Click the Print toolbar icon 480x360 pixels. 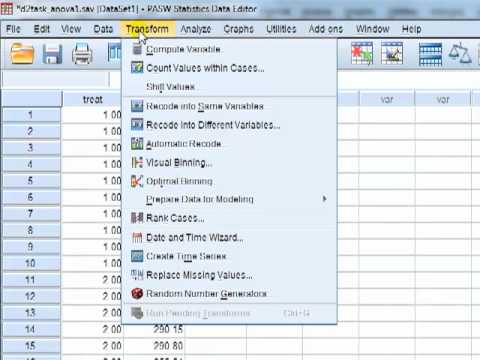(82, 54)
